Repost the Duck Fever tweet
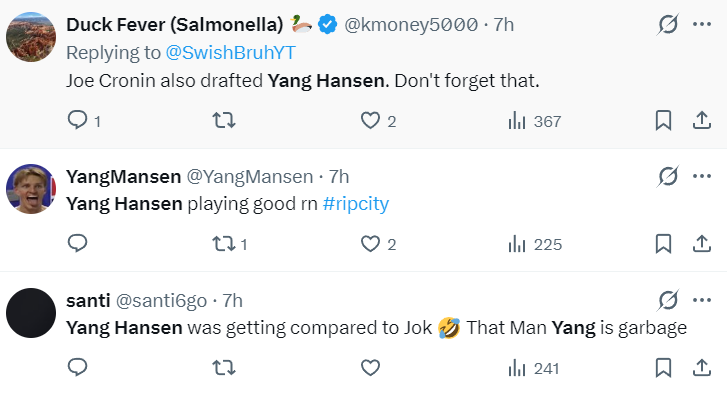The image size is (727, 395). [x=224, y=121]
